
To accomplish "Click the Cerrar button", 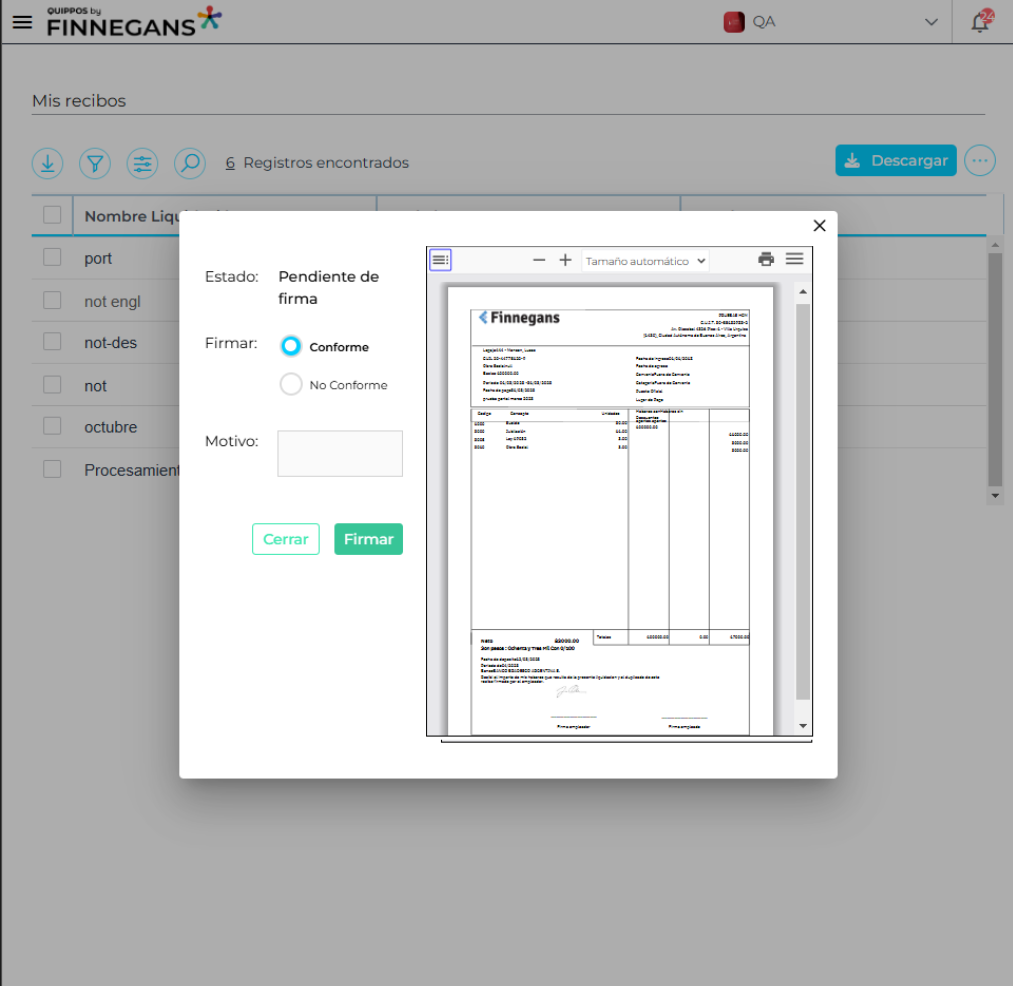I will point(286,539).
